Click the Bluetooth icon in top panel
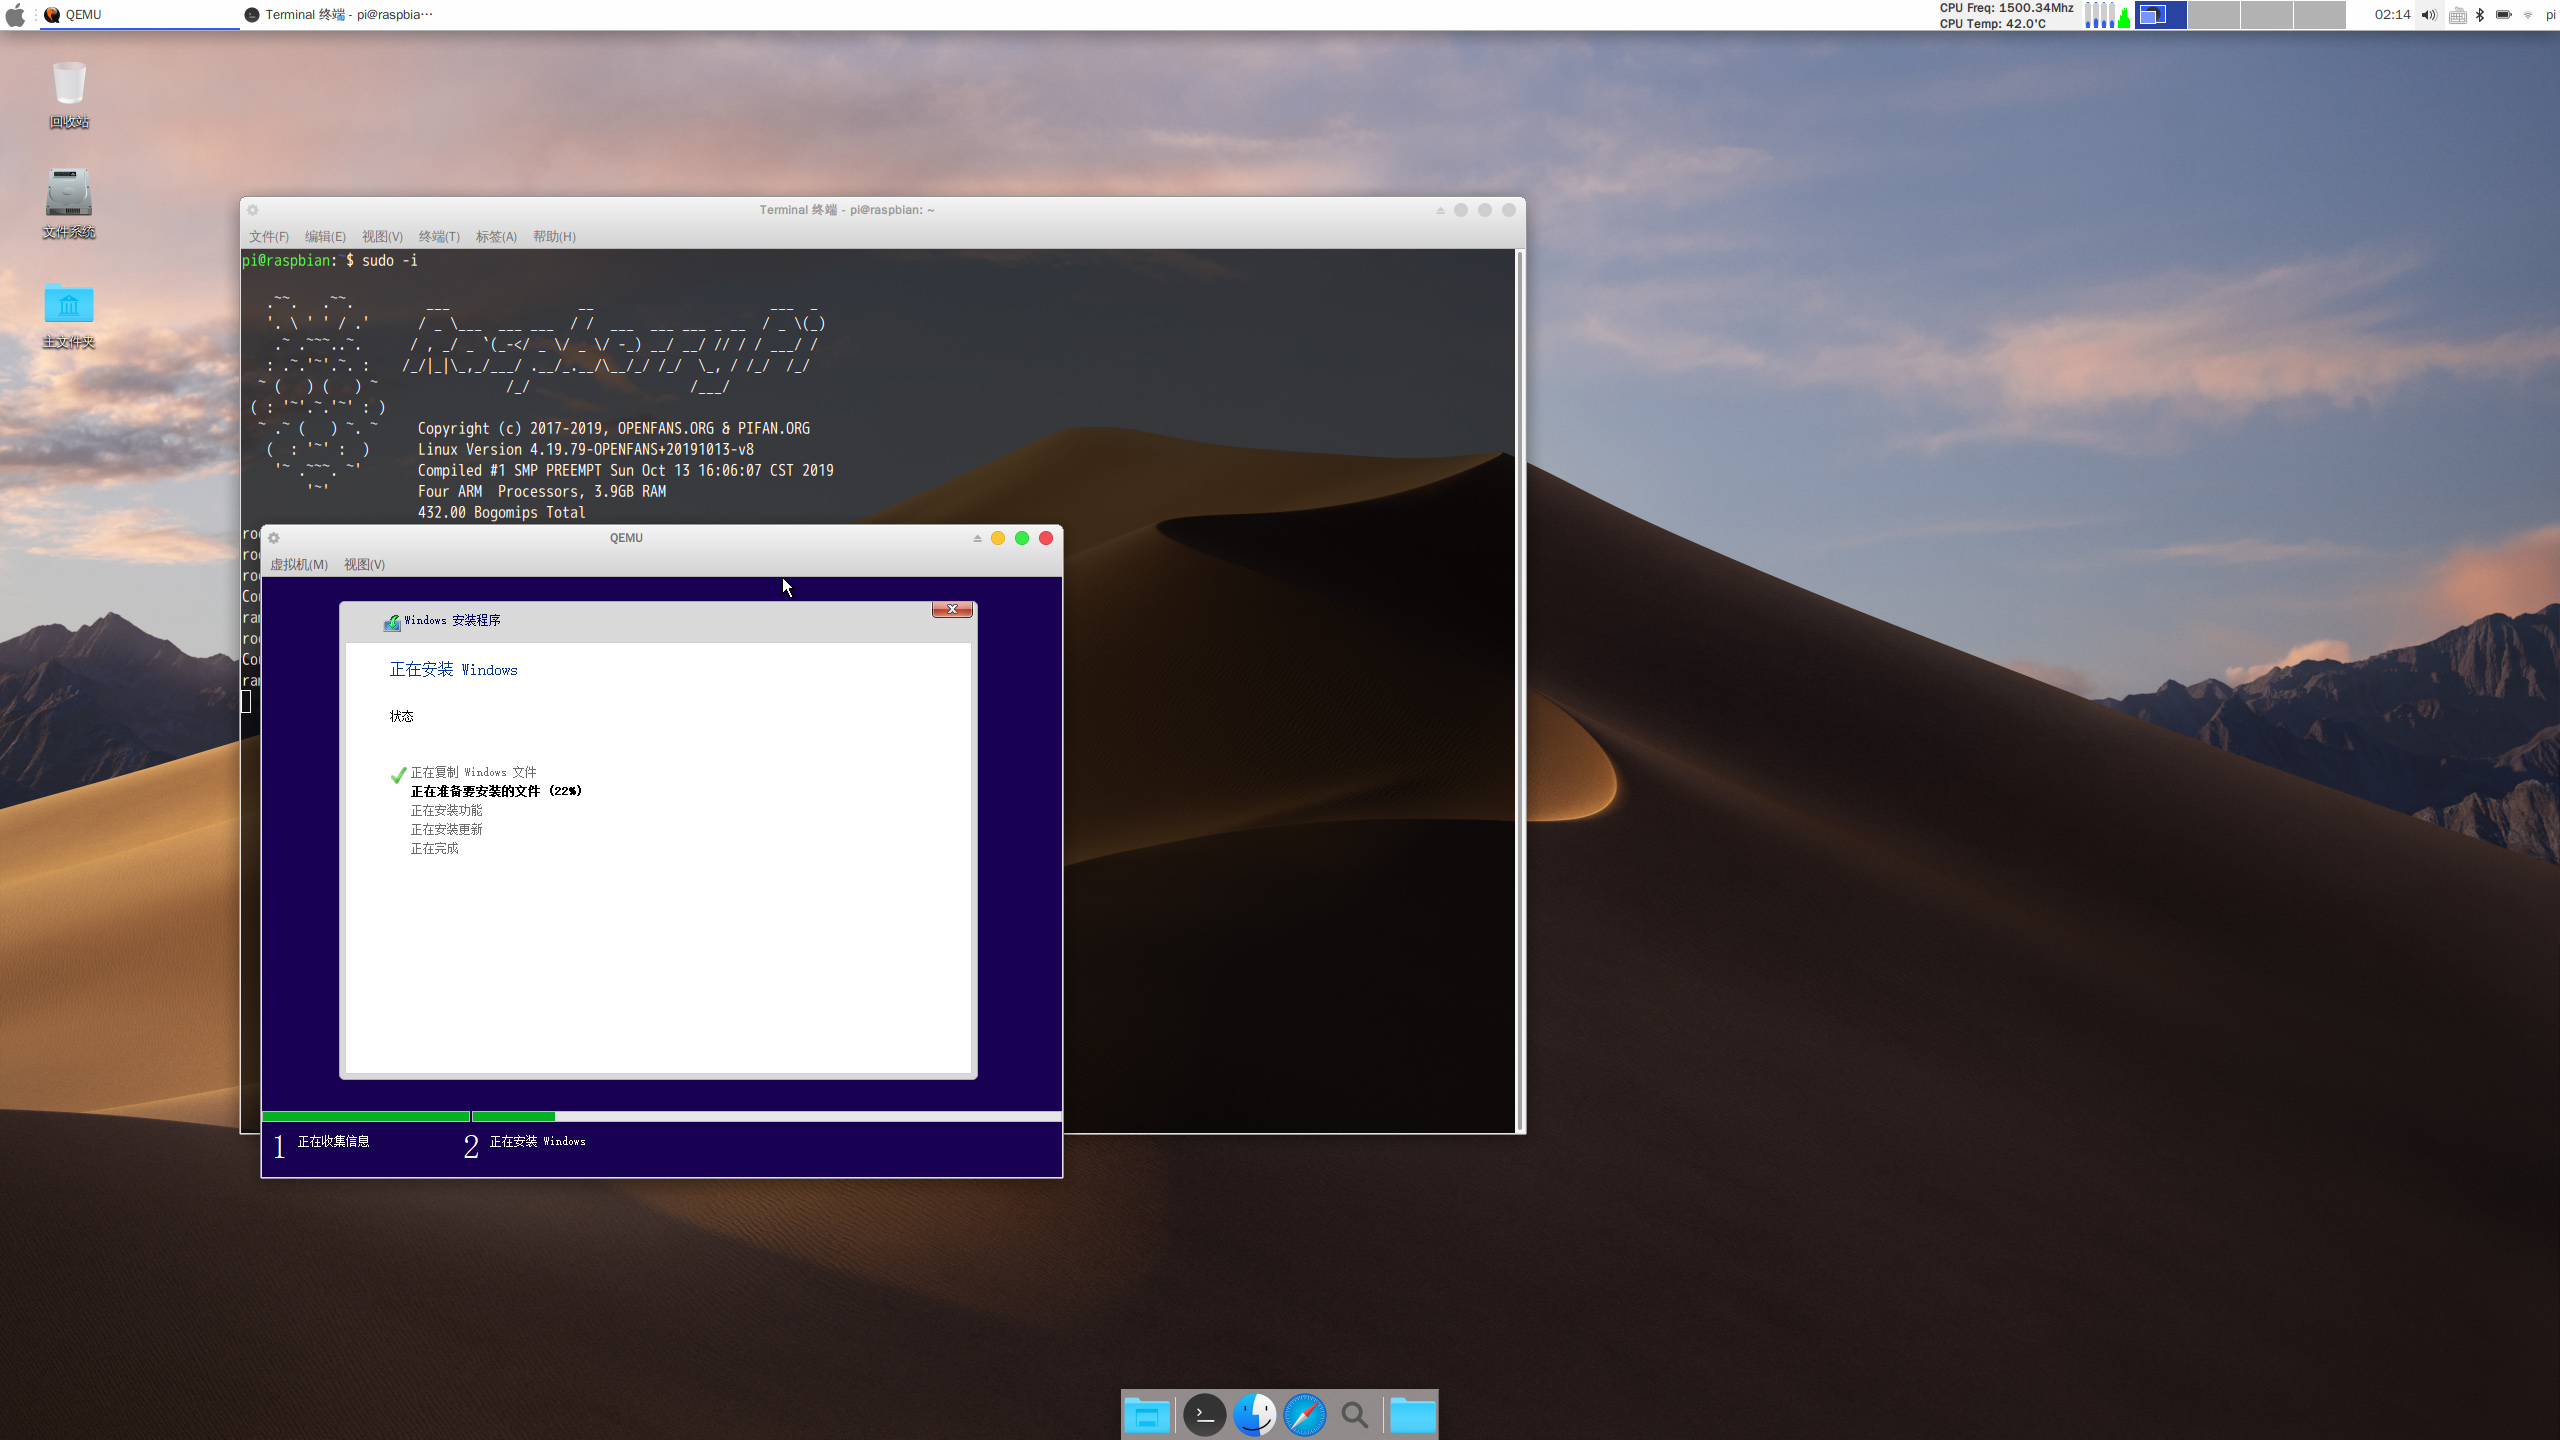Image resolution: width=2560 pixels, height=1440 pixels. point(2480,15)
